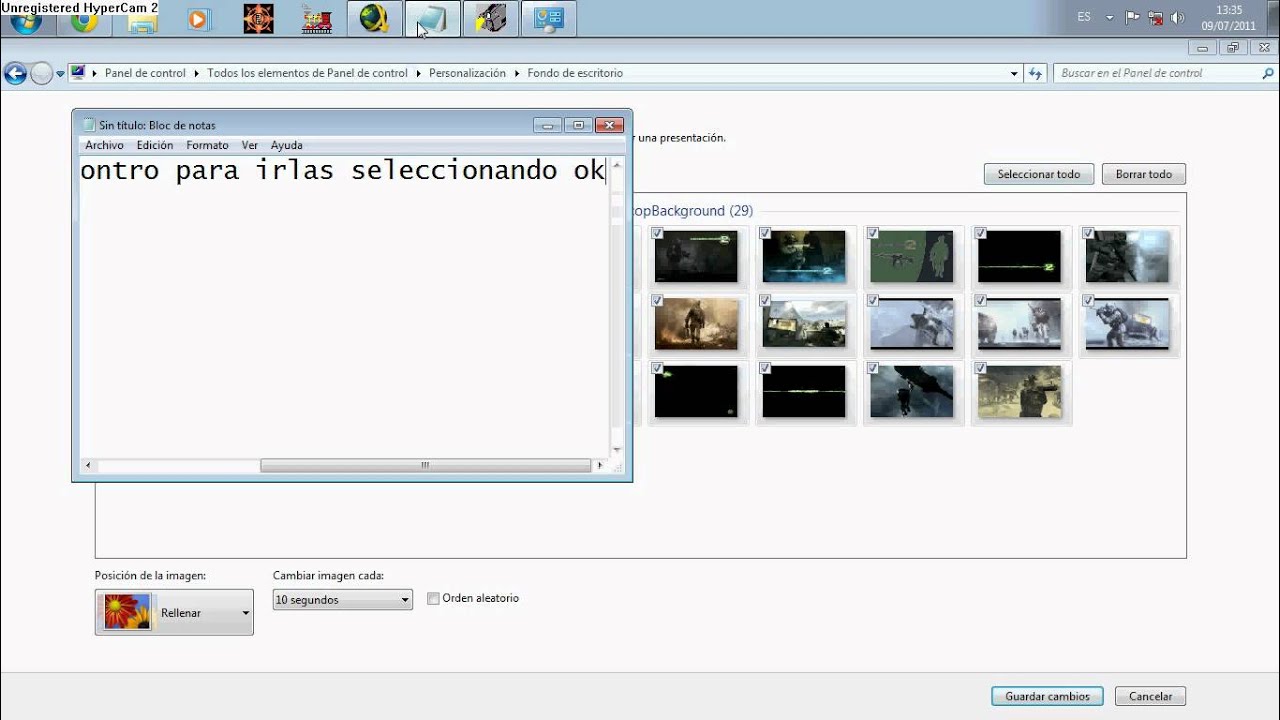Open the 10 segundos interval dropdown
Image resolution: width=1280 pixels, height=720 pixels.
[x=342, y=600]
